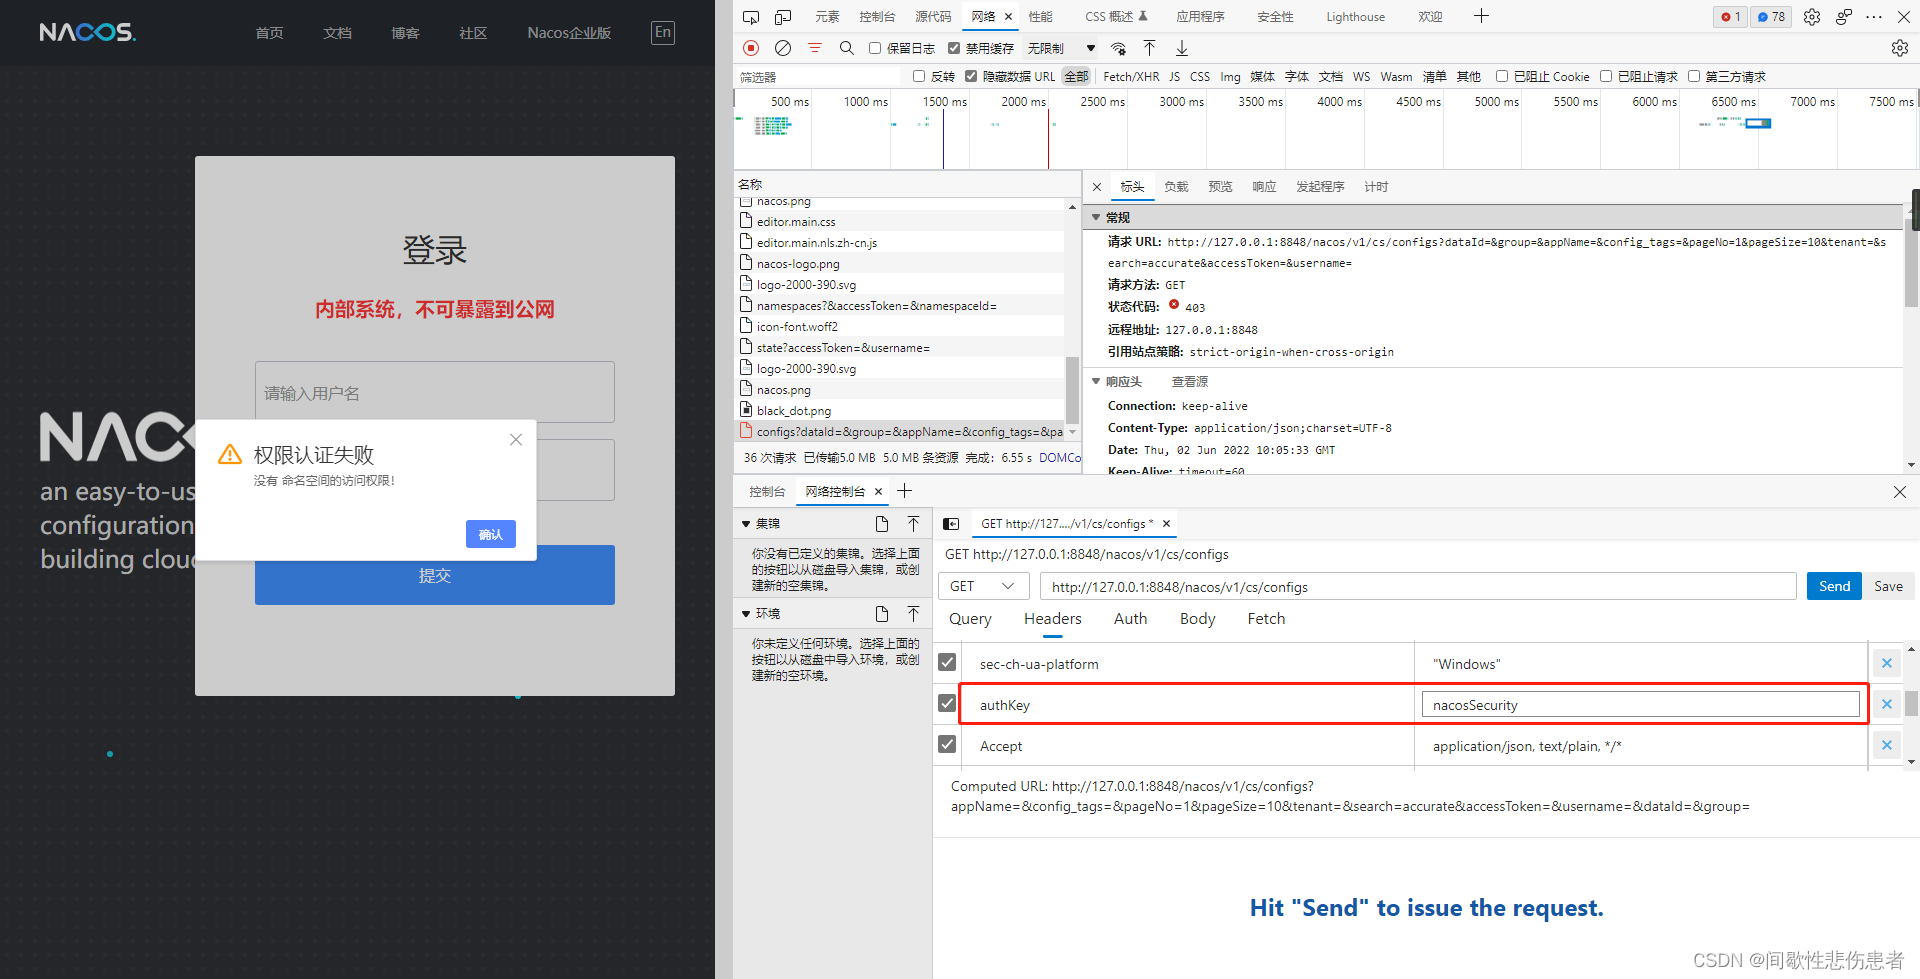The width and height of the screenshot is (1920, 979).
Task: Click the feedback/send icon in DevTools top bar
Action: click(1843, 17)
